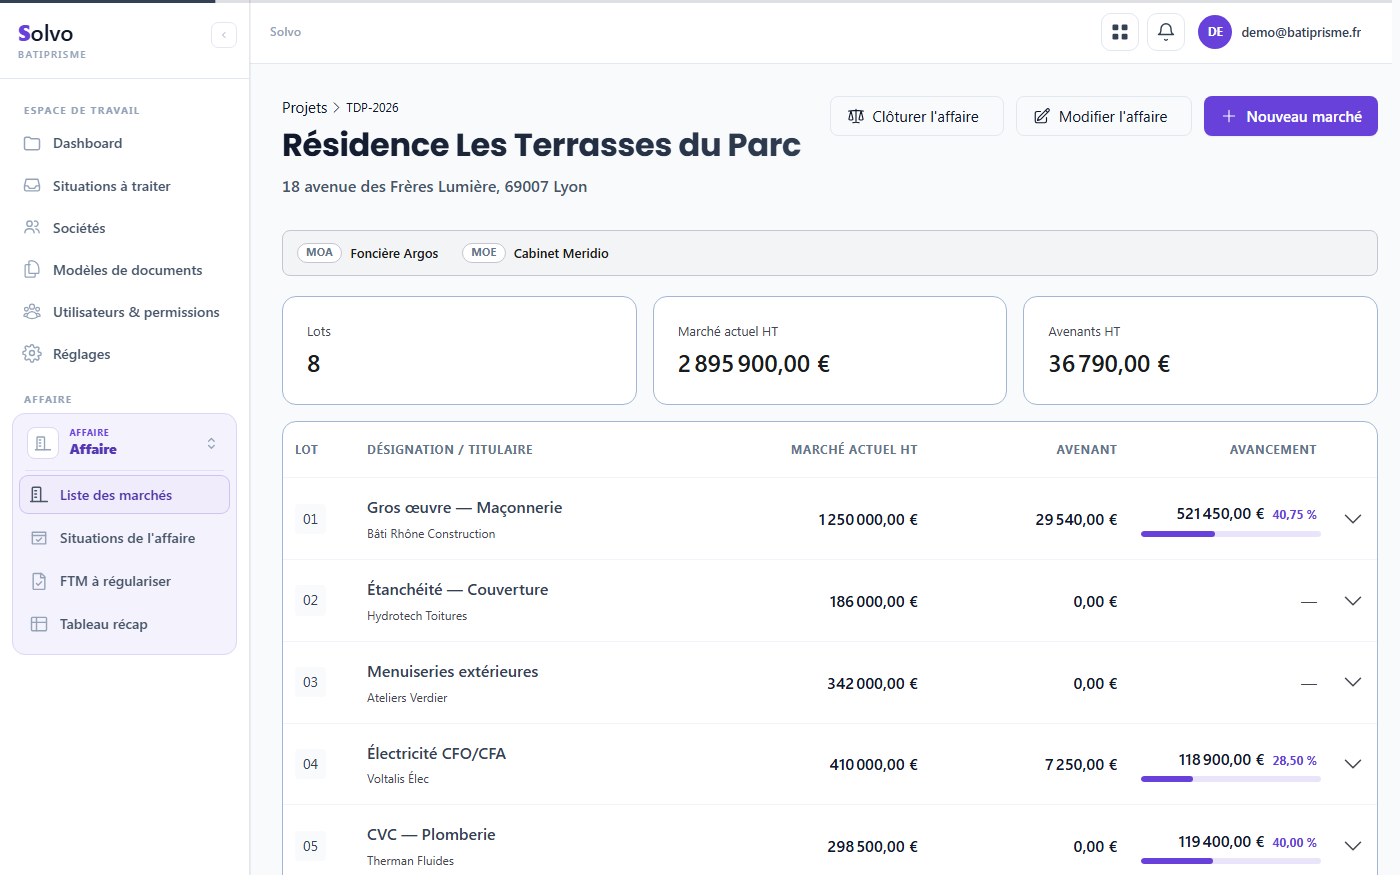1400x875 pixels.
Task: Click the Réglages gear icon
Action: 33,354
